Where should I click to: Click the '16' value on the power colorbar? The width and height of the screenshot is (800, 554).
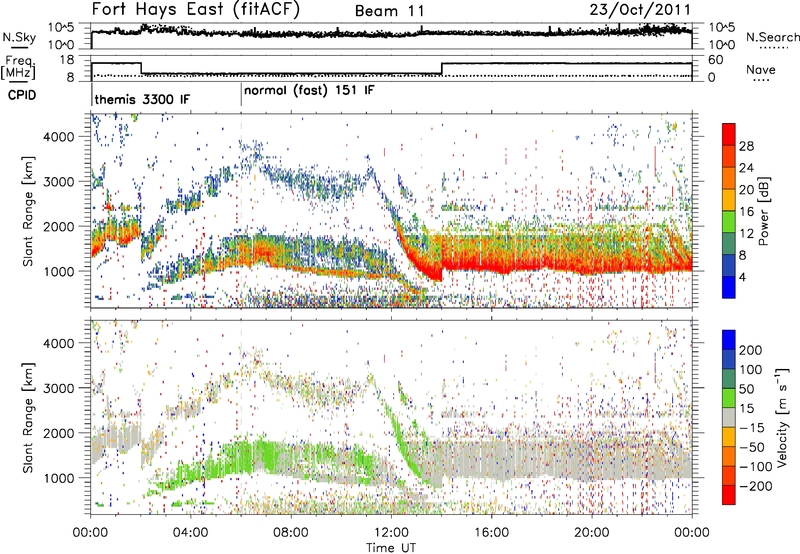click(746, 212)
